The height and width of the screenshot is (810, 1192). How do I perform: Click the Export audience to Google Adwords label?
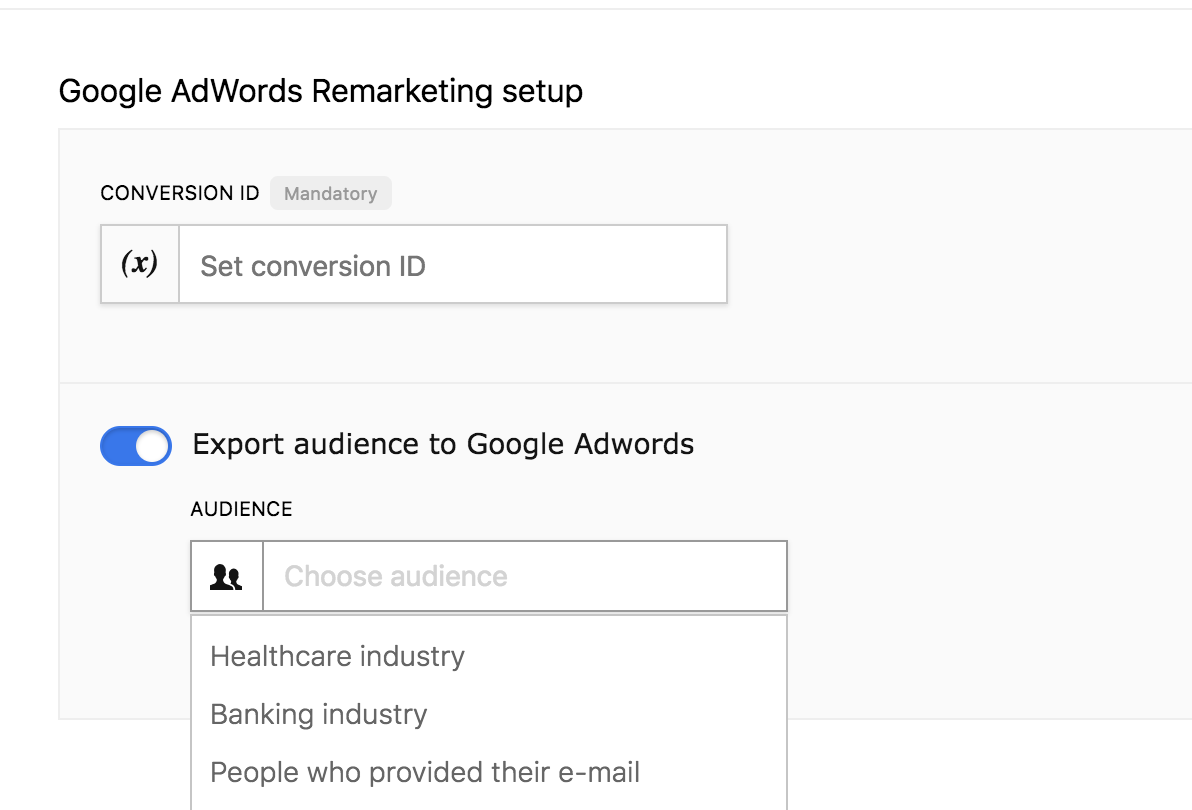(x=443, y=445)
